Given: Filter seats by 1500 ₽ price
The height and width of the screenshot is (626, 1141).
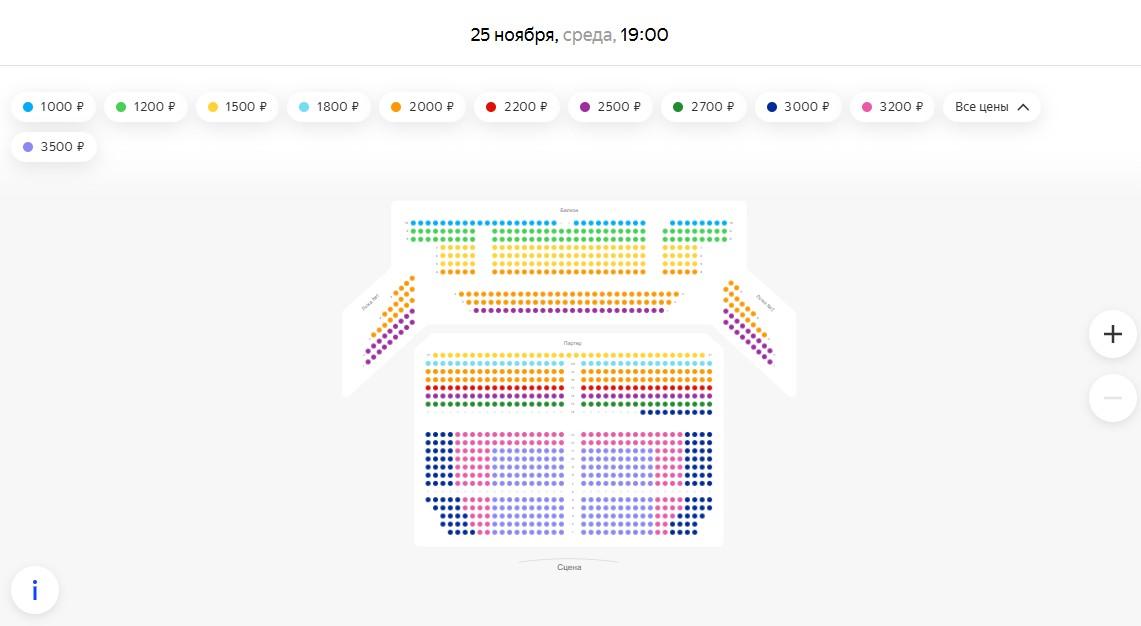Looking at the screenshot, I should click(x=238, y=107).
